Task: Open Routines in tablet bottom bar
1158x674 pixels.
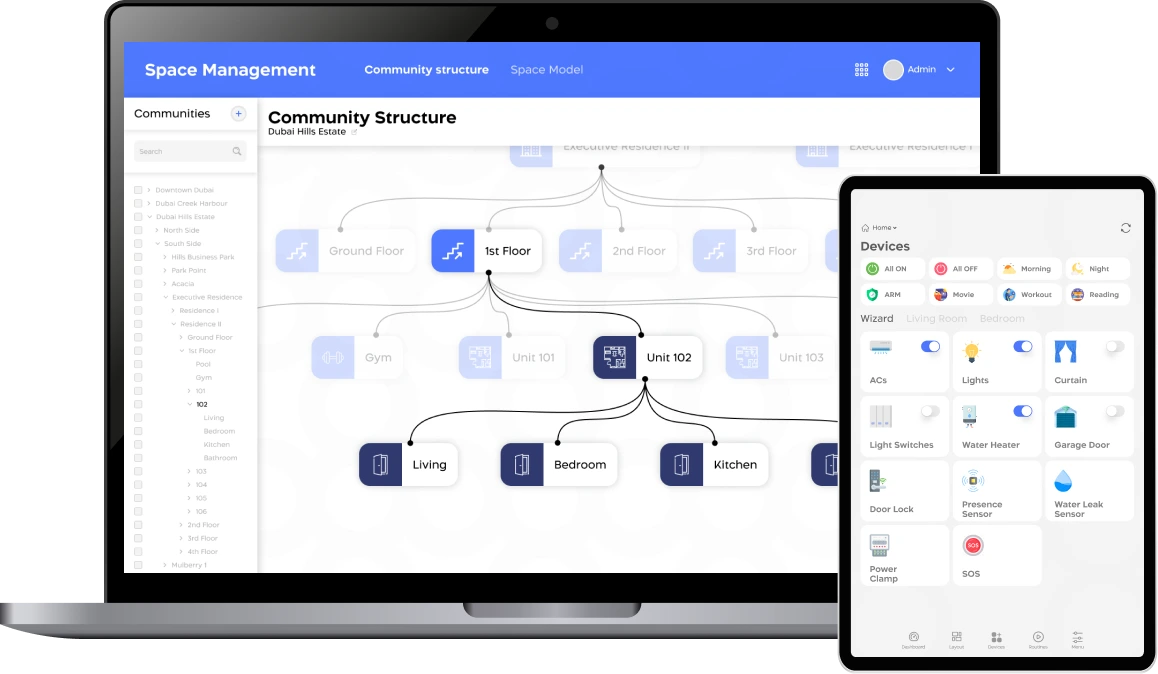Action: (1038, 640)
